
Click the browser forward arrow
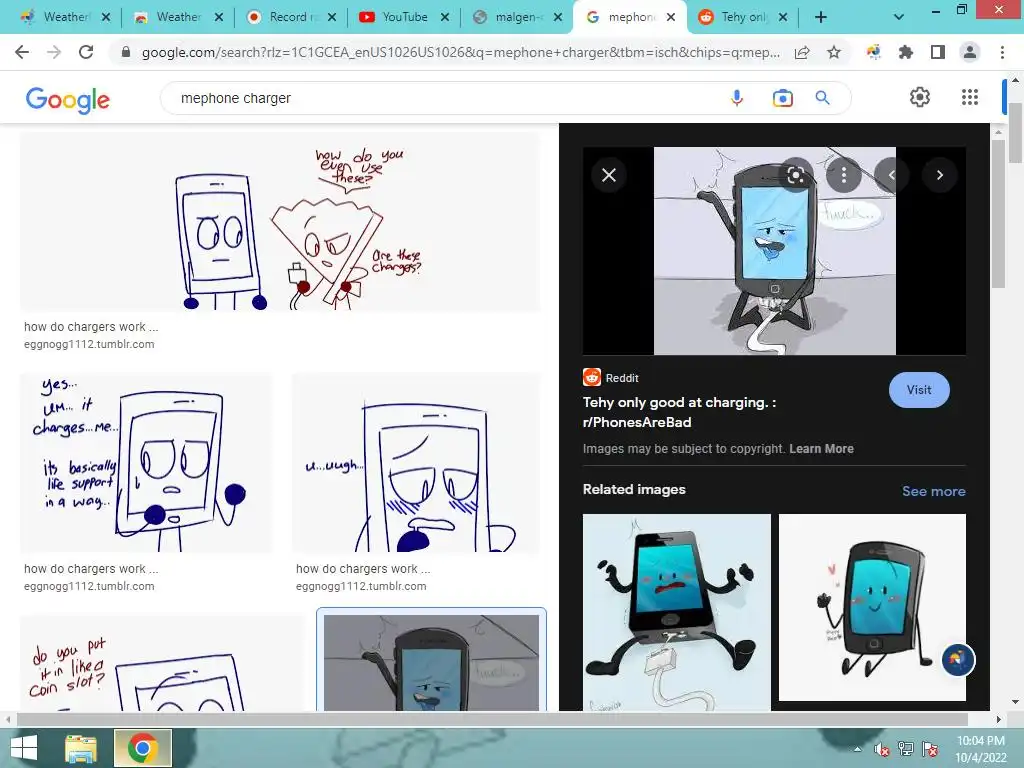pos(54,52)
